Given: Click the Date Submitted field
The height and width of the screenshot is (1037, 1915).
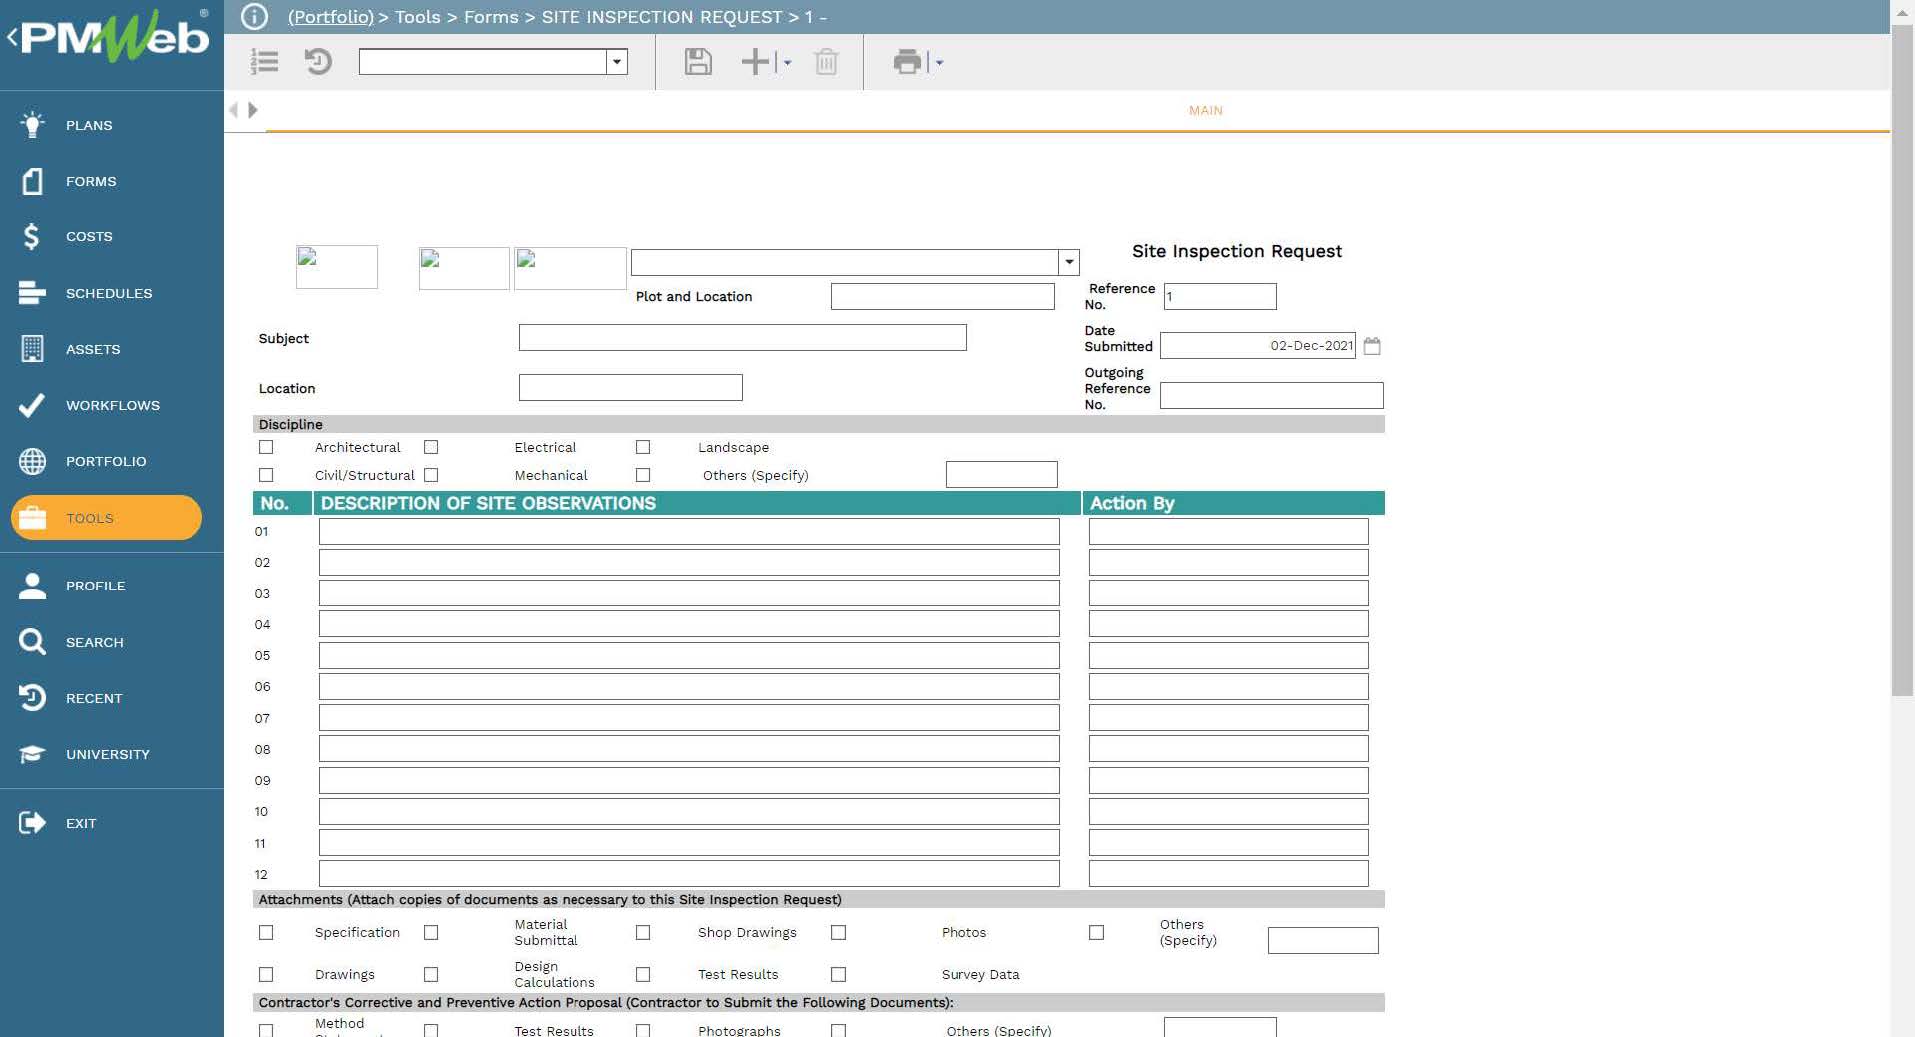Looking at the screenshot, I should (1258, 346).
